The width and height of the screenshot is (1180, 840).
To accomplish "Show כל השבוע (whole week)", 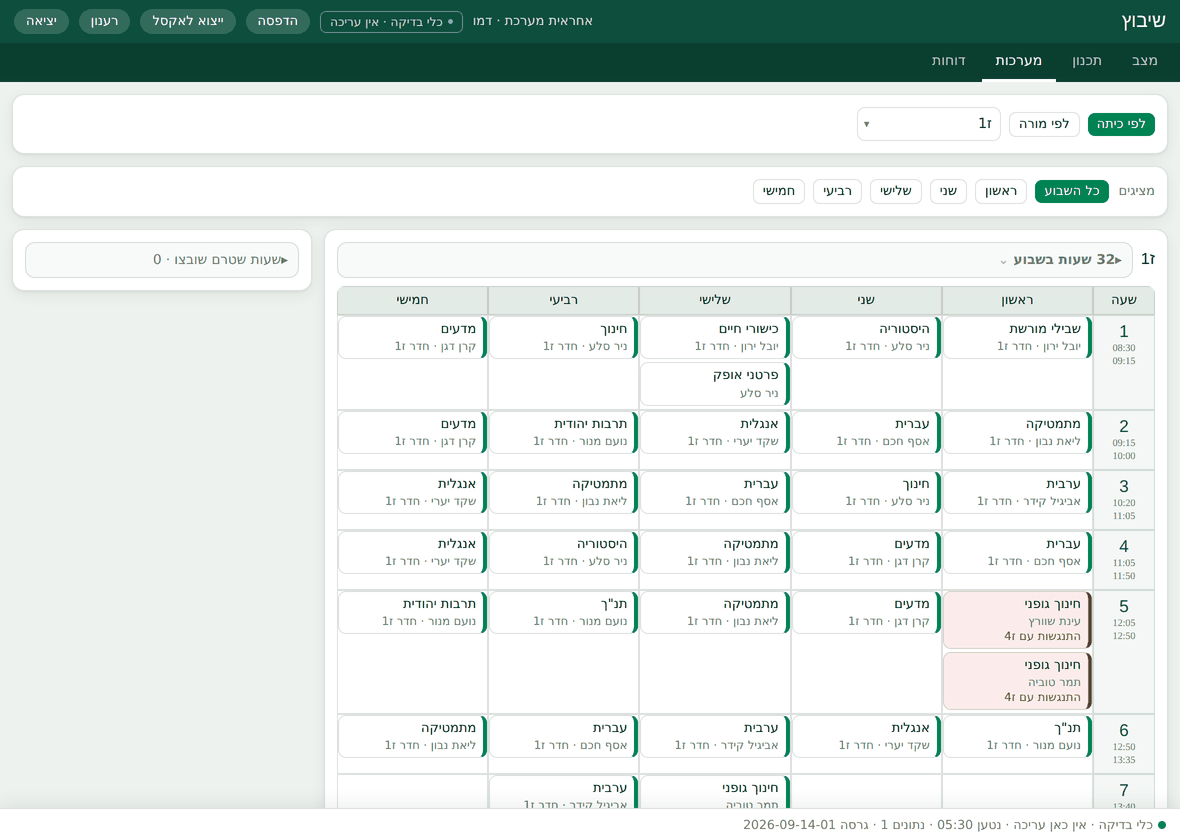I will pos(1072,191).
